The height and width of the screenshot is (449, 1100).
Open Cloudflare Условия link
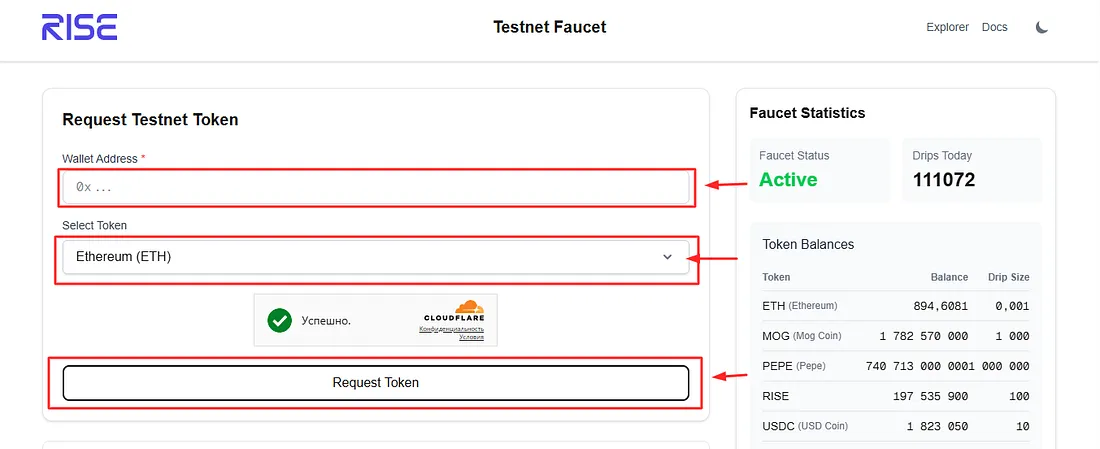(471, 337)
